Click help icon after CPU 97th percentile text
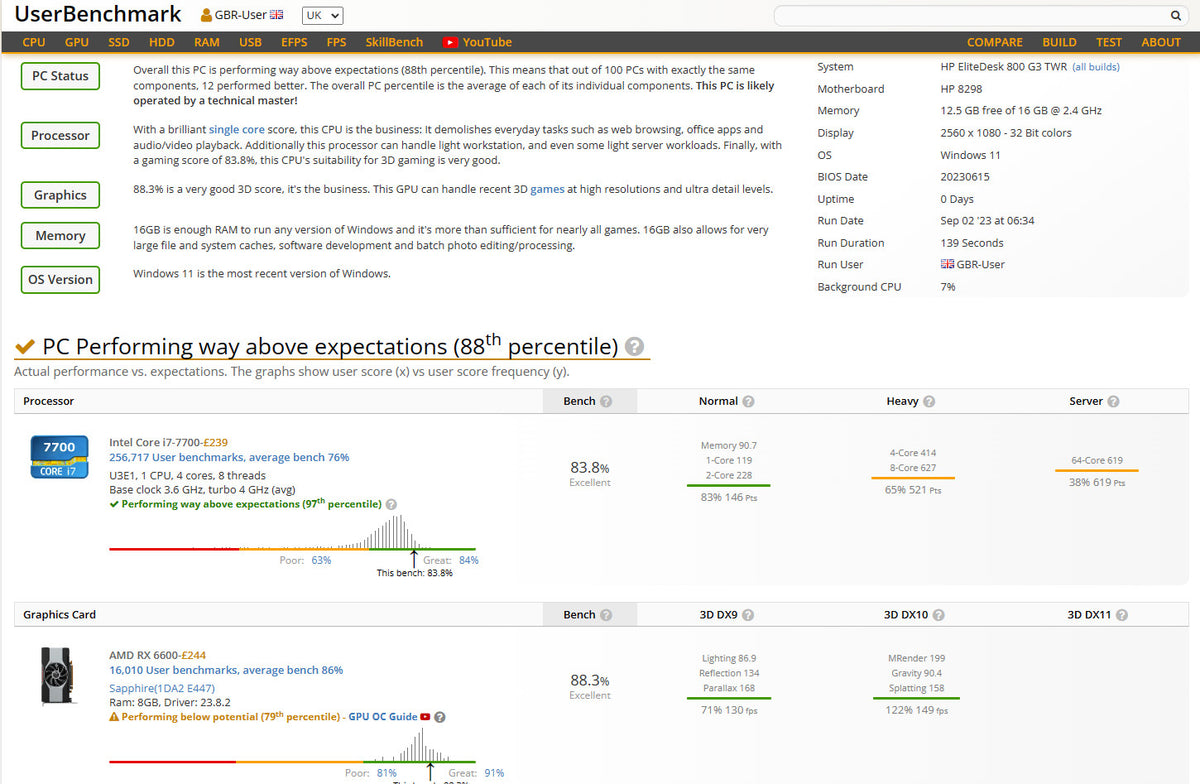Viewport: 1200px width, 784px height. pos(391,505)
